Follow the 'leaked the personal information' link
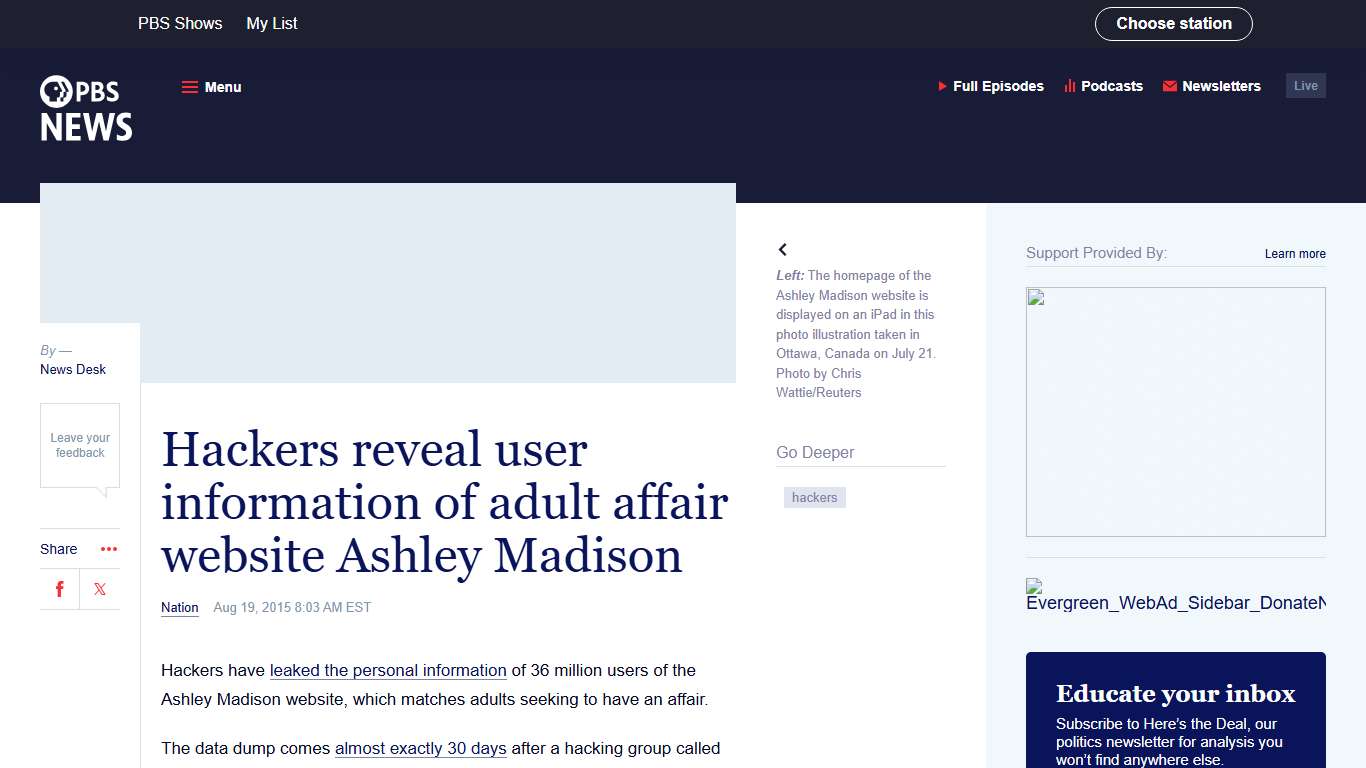The width and height of the screenshot is (1366, 768). coord(387,670)
